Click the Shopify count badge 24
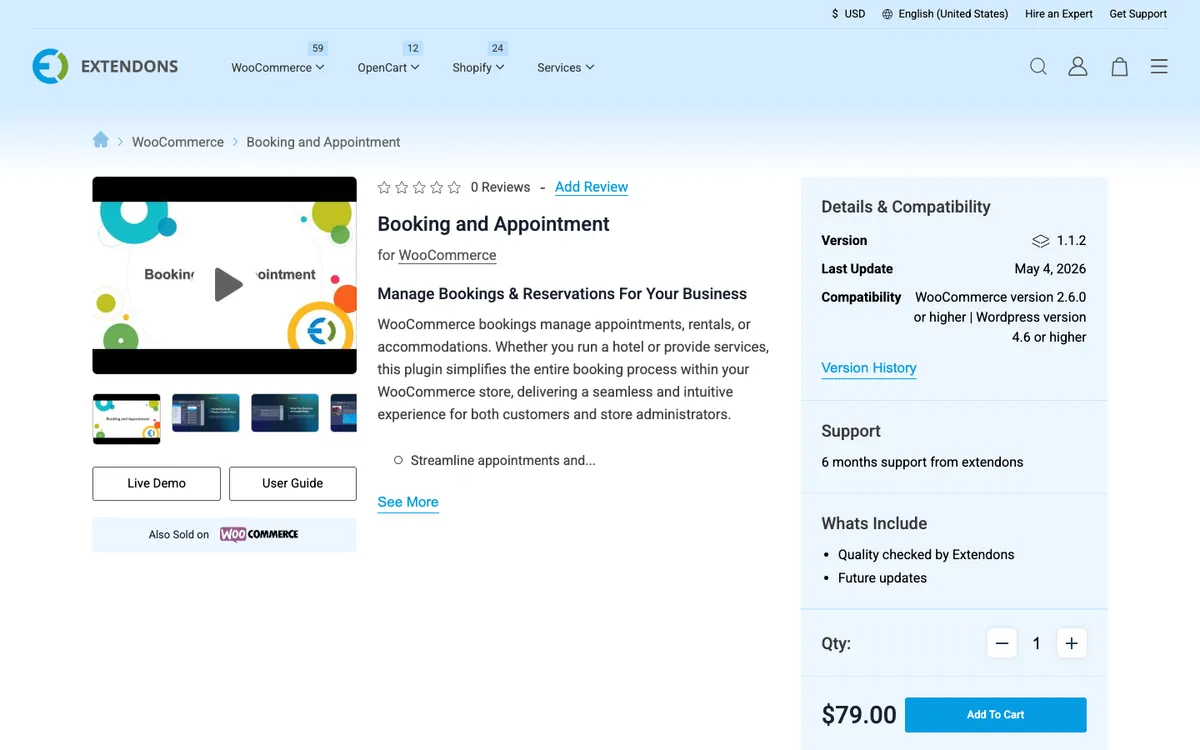 (498, 48)
